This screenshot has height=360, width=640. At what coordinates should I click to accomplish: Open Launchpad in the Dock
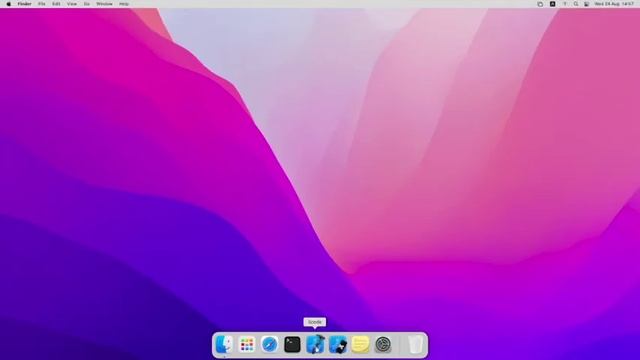(x=247, y=344)
